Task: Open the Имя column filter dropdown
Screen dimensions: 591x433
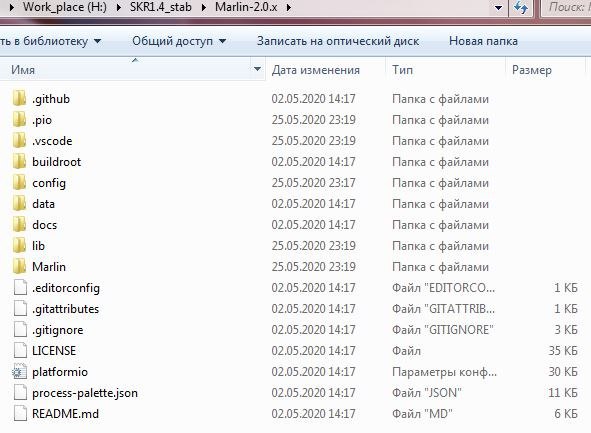Action: tap(257, 69)
